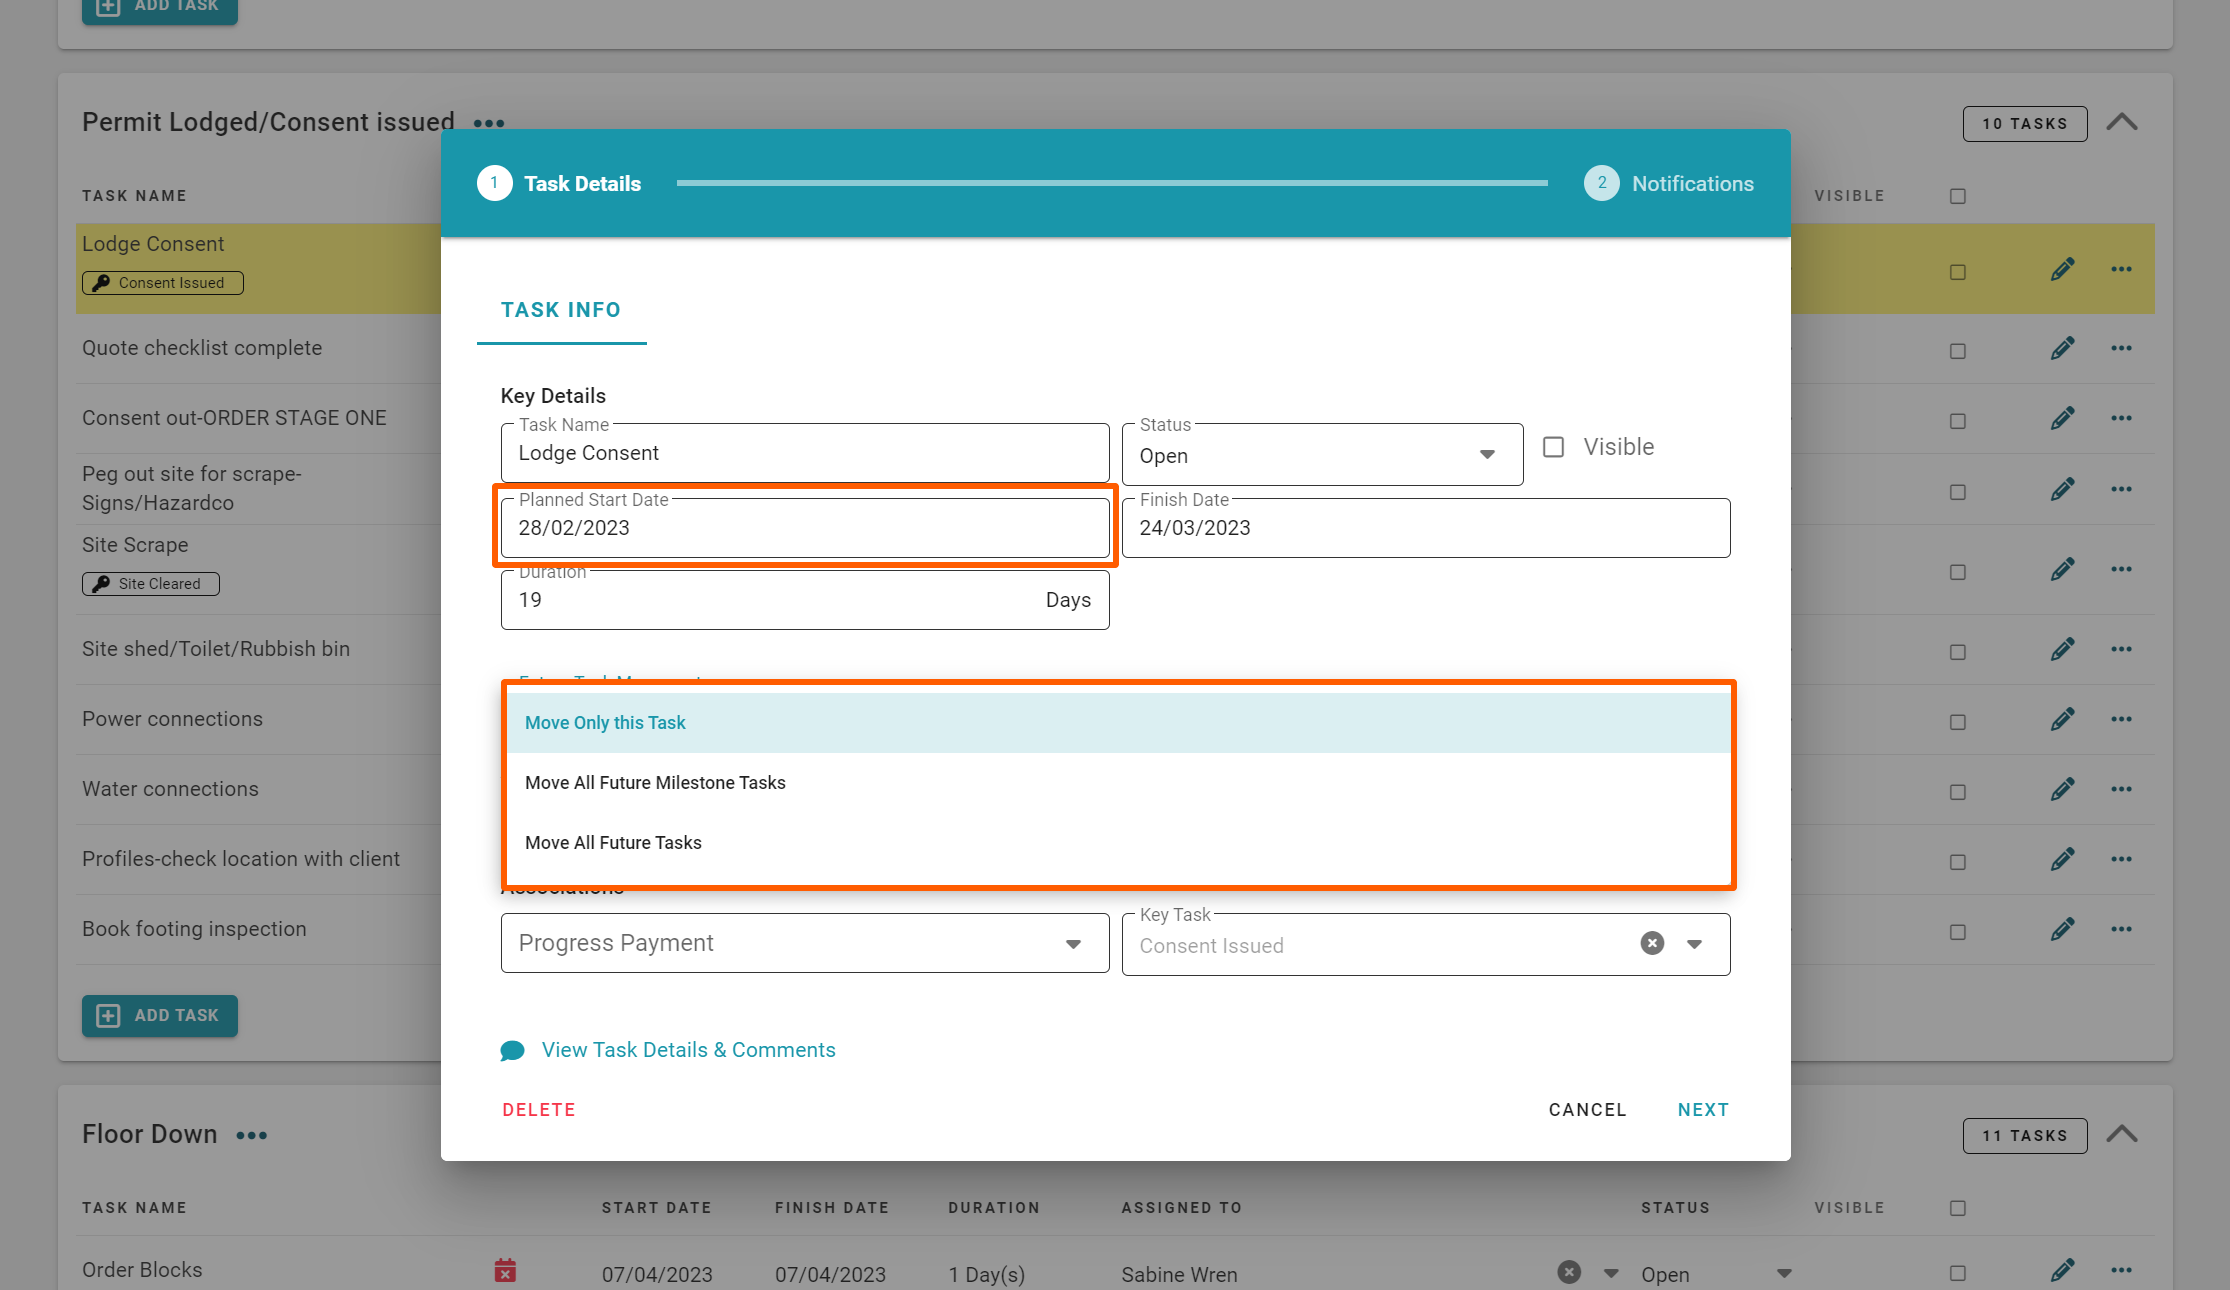This screenshot has height=1290, width=2230.
Task: Click red calendar icon on Order Blocks
Action: 505,1271
